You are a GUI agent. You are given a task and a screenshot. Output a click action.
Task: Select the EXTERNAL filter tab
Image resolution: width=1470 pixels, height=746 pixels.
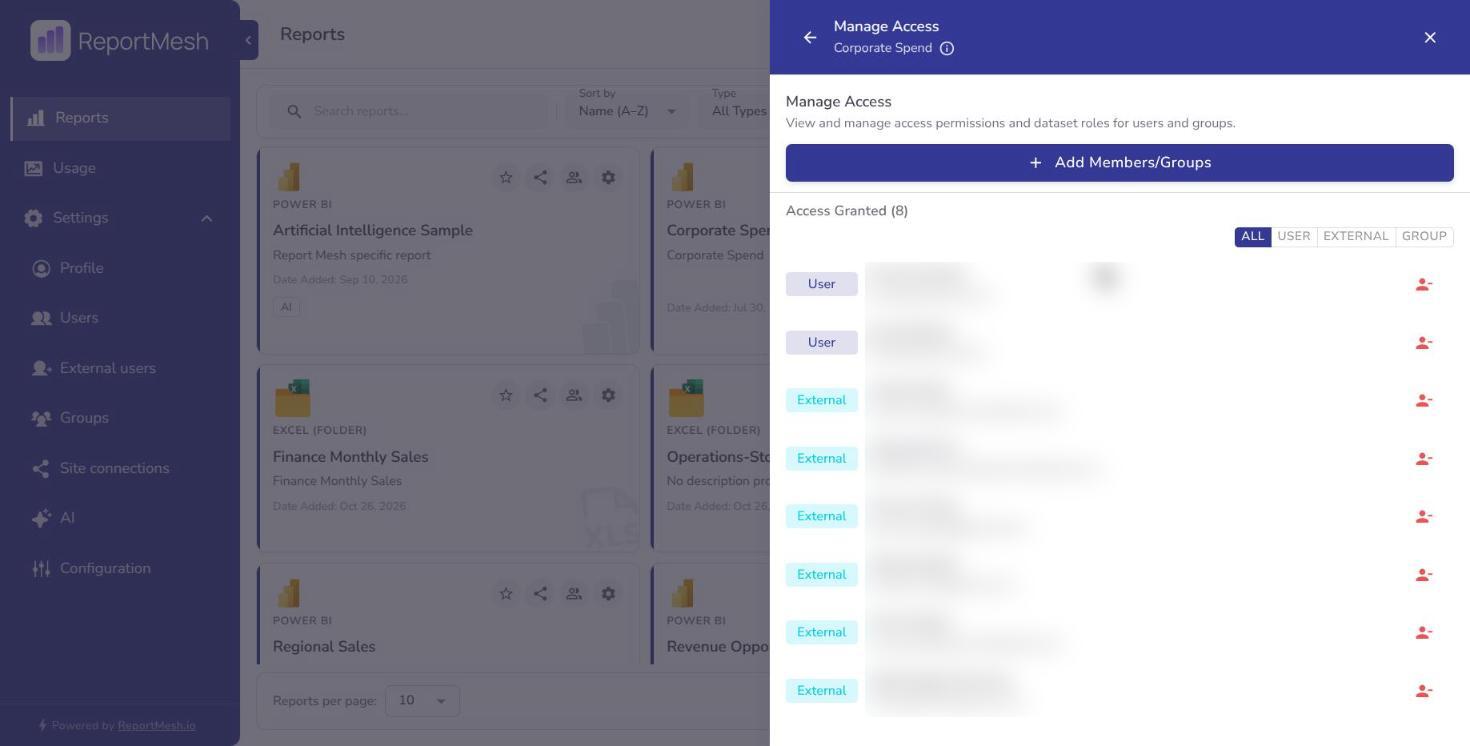coord(1355,236)
